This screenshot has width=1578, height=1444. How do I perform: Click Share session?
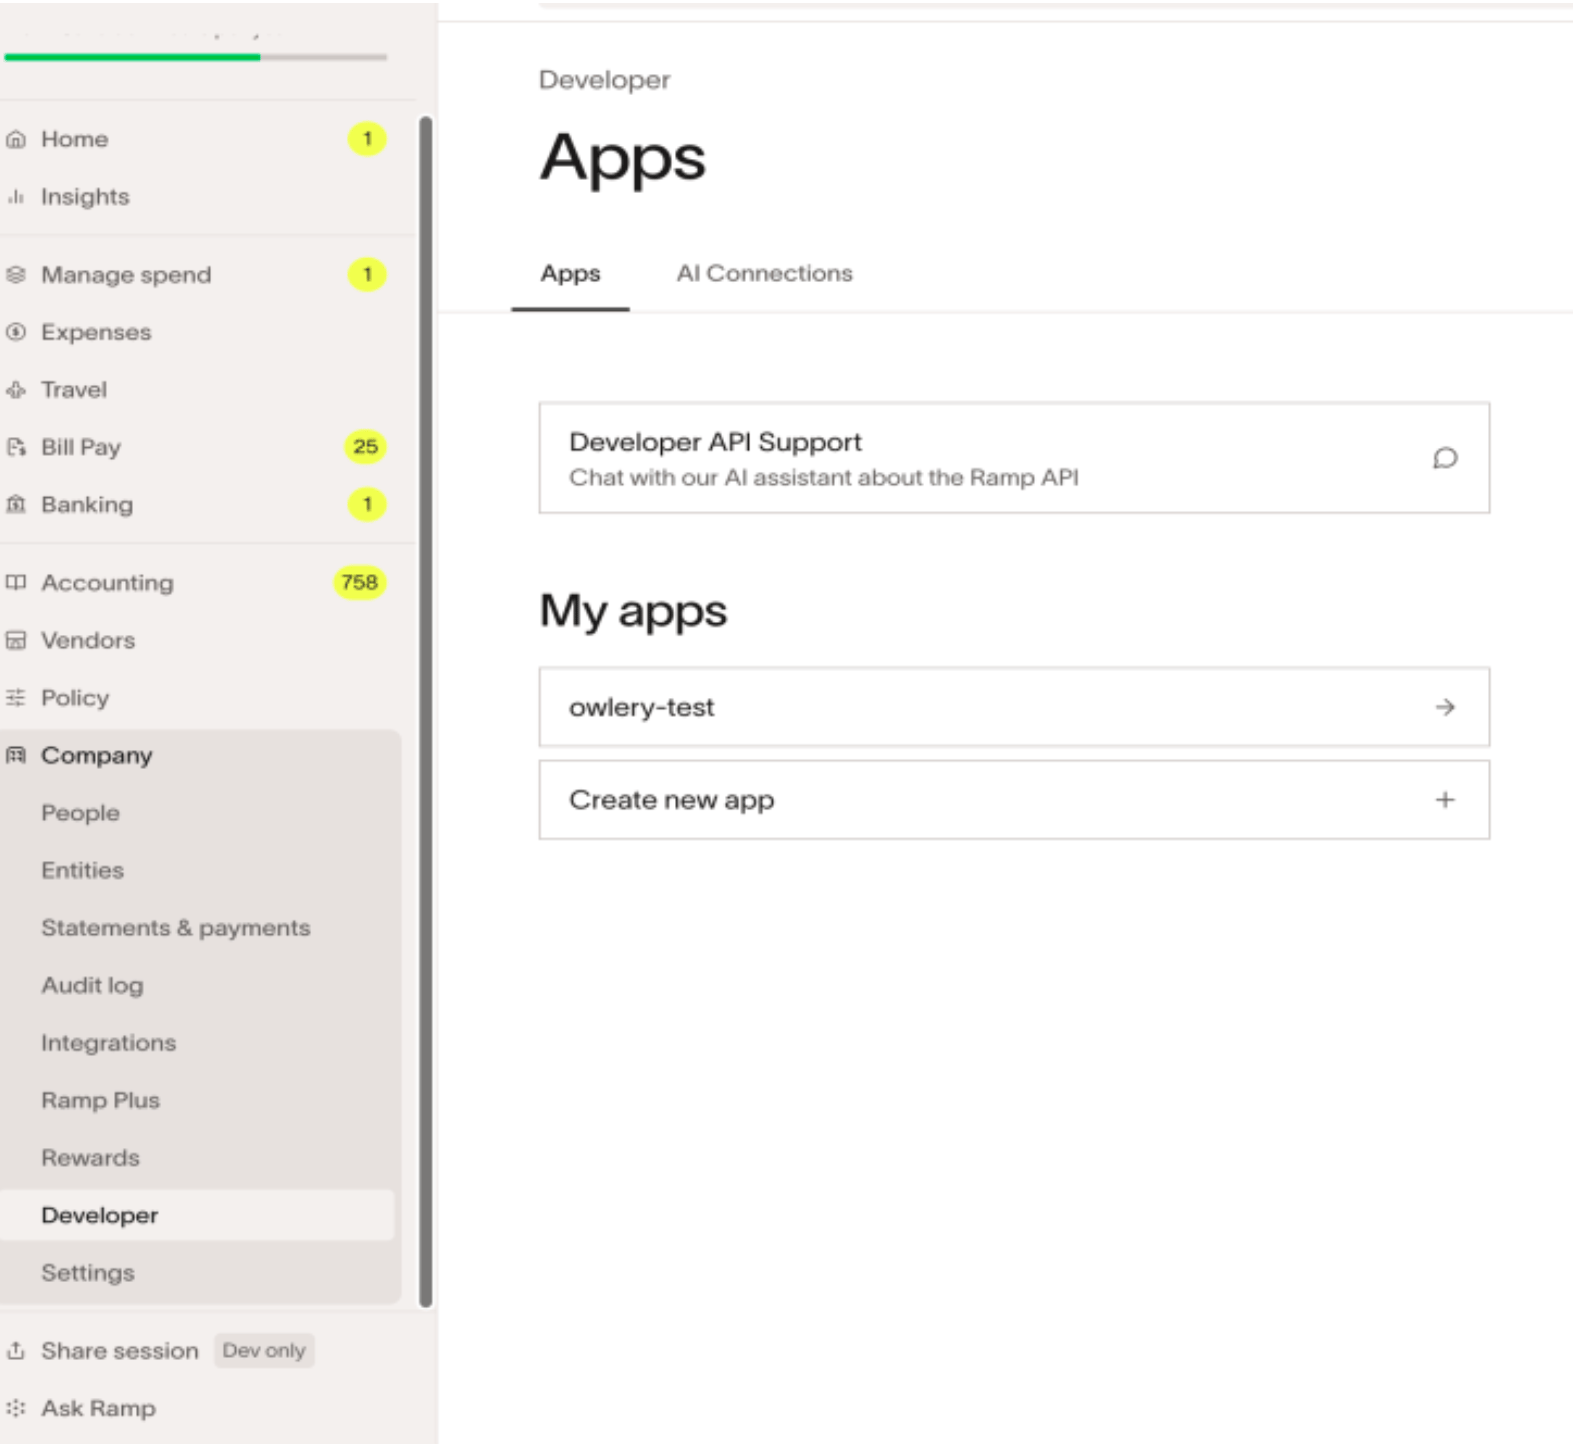[119, 1351]
